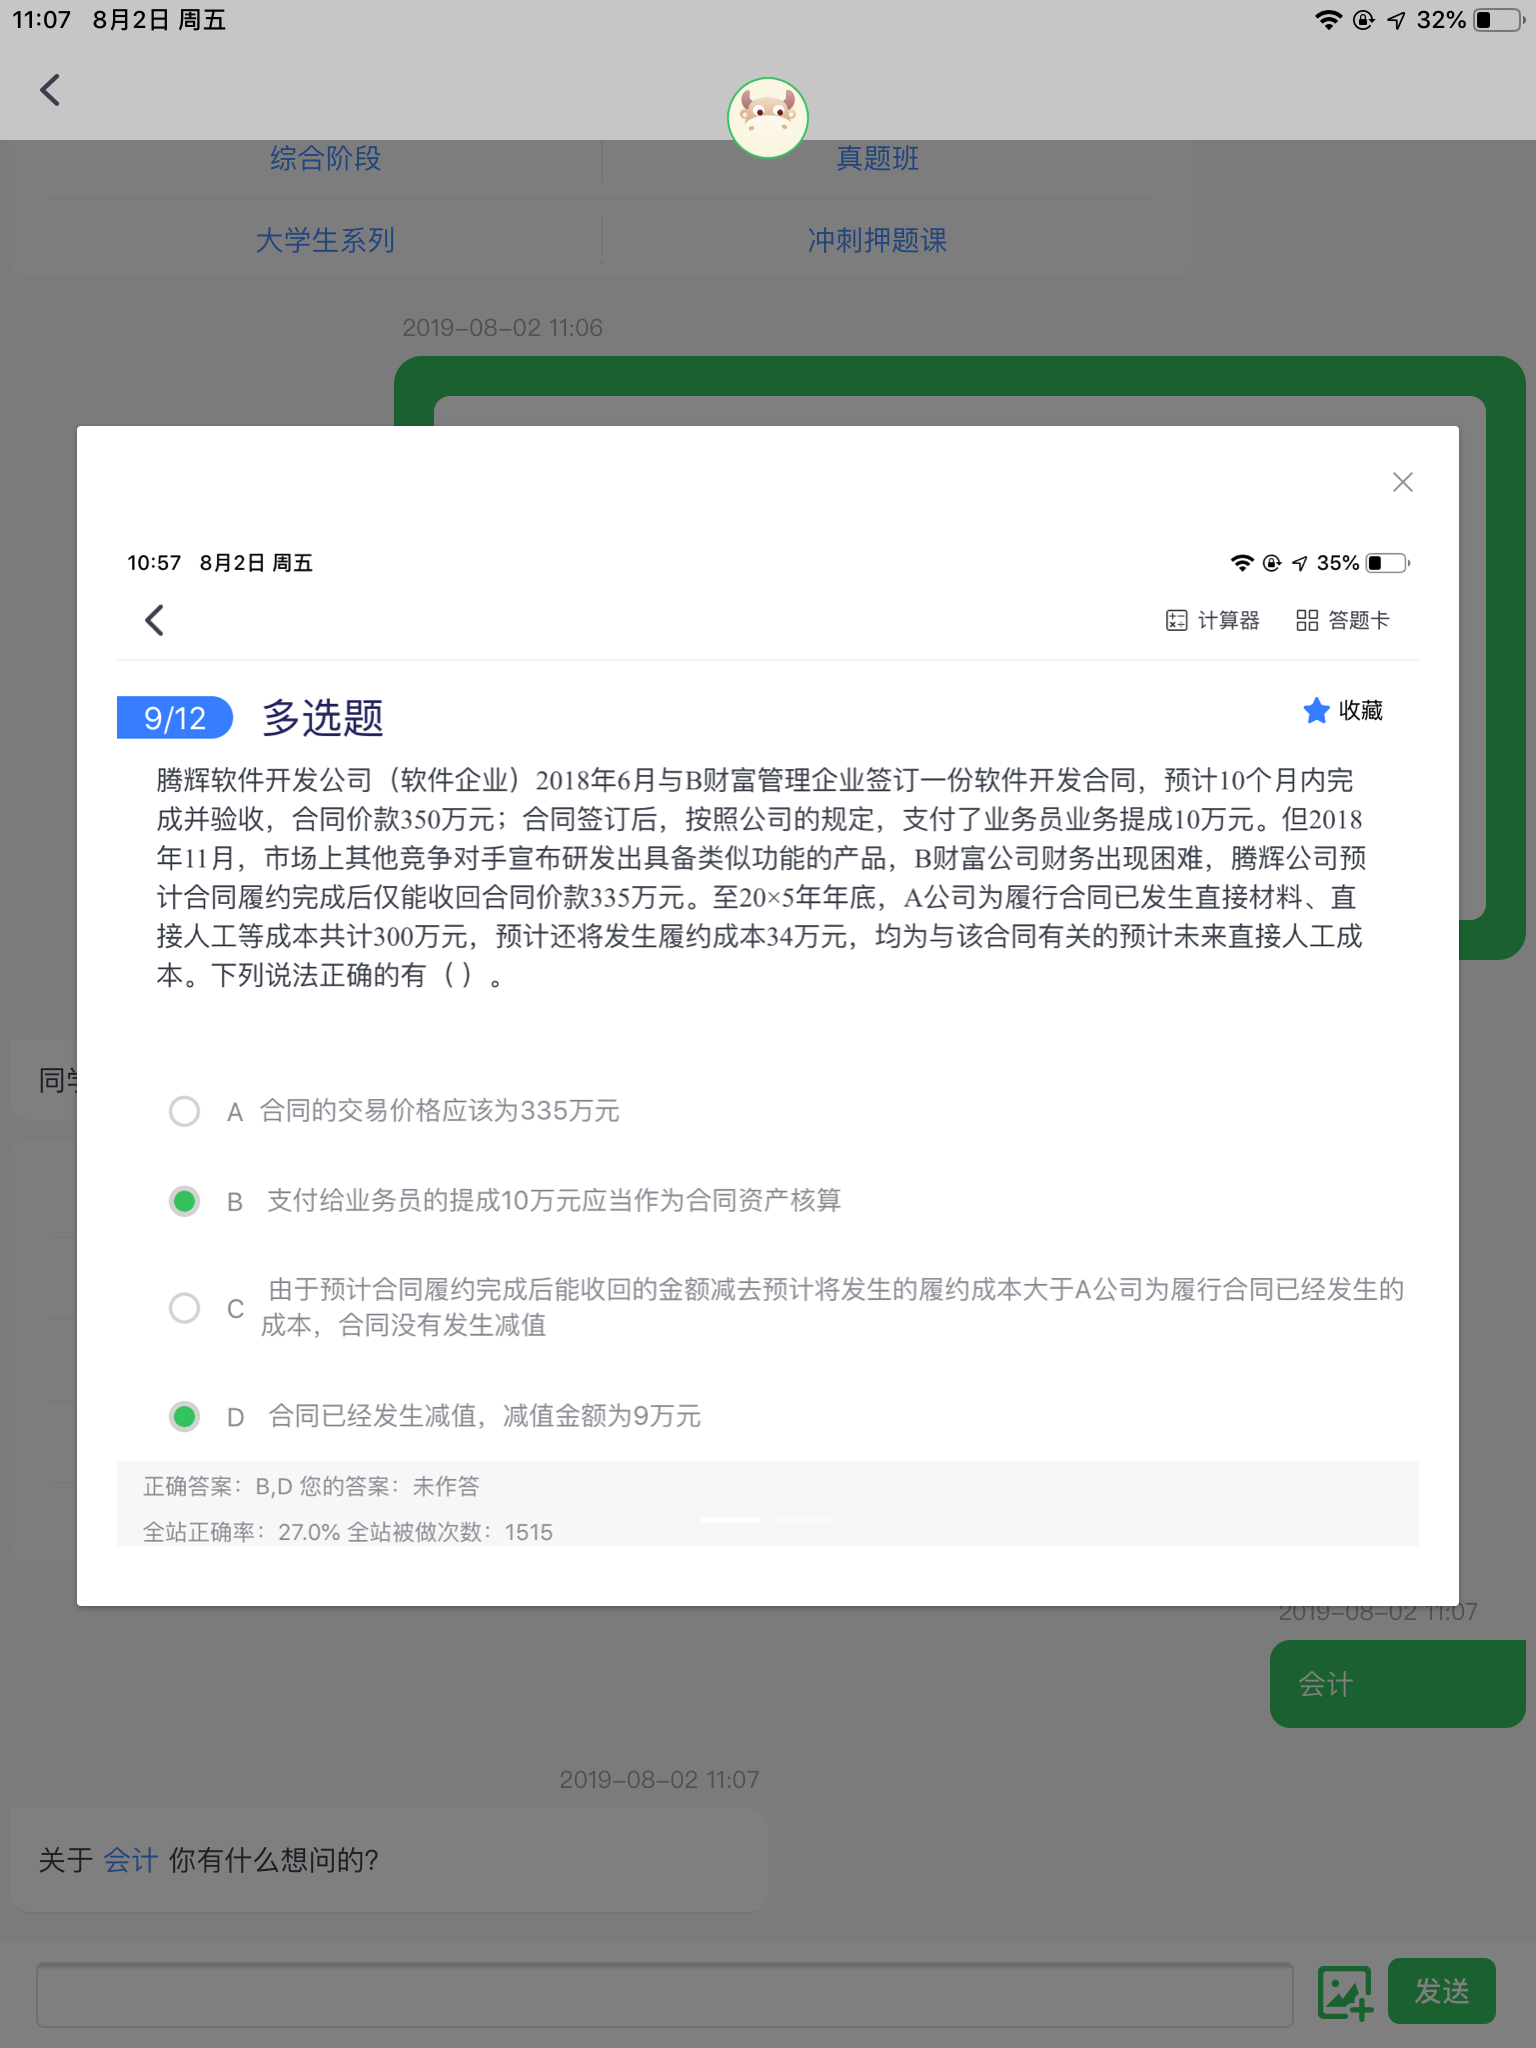Screen dimensions: 1536x2048
Task: Open the 计算器 calculator tool
Action: pos(1212,621)
